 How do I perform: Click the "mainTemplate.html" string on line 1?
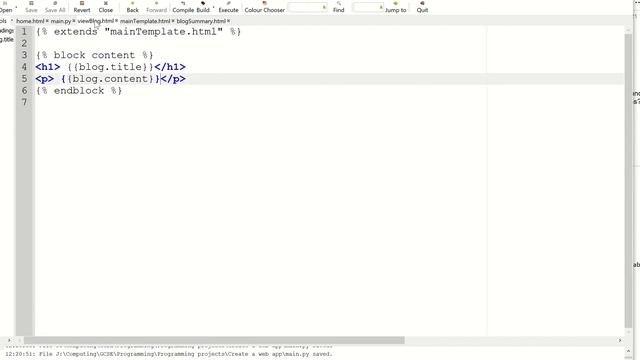pyautogui.click(x=164, y=32)
